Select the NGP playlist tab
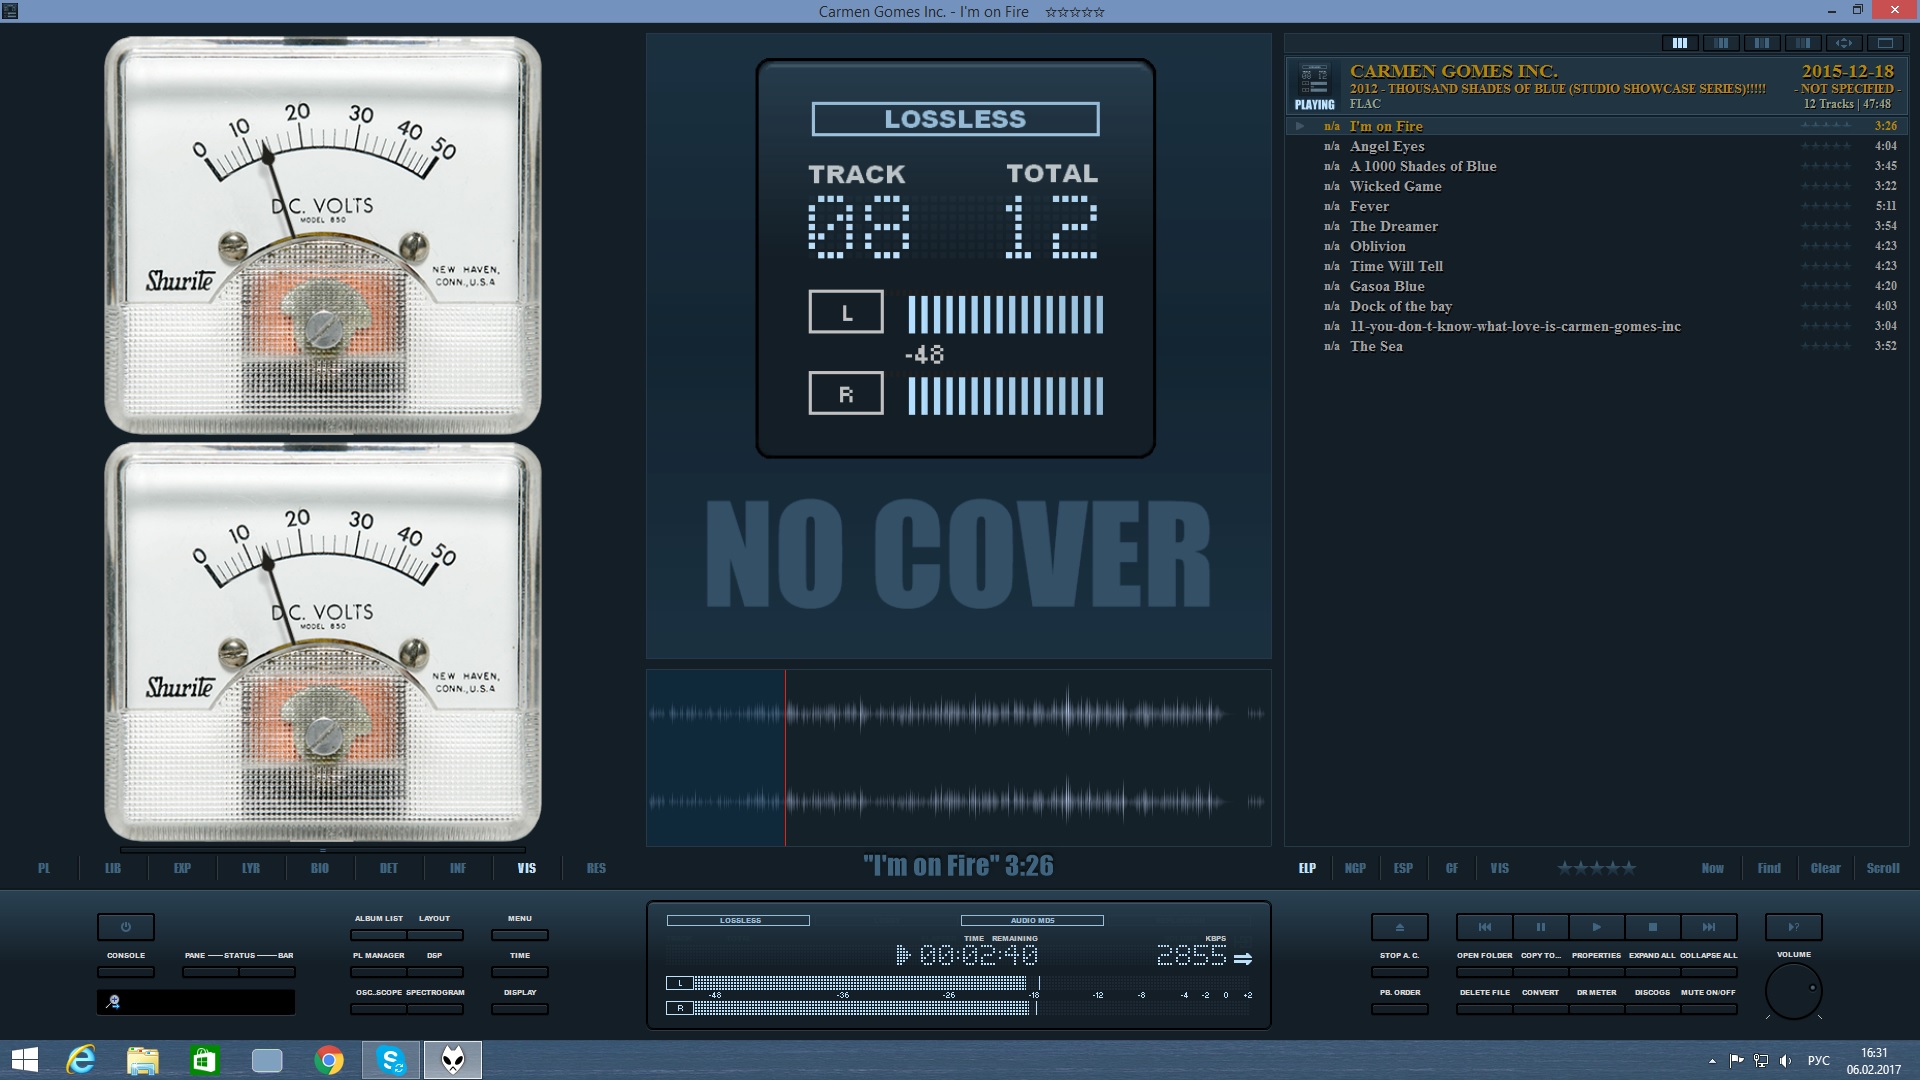Screen dimensions: 1920x1080 pyautogui.click(x=1355, y=868)
